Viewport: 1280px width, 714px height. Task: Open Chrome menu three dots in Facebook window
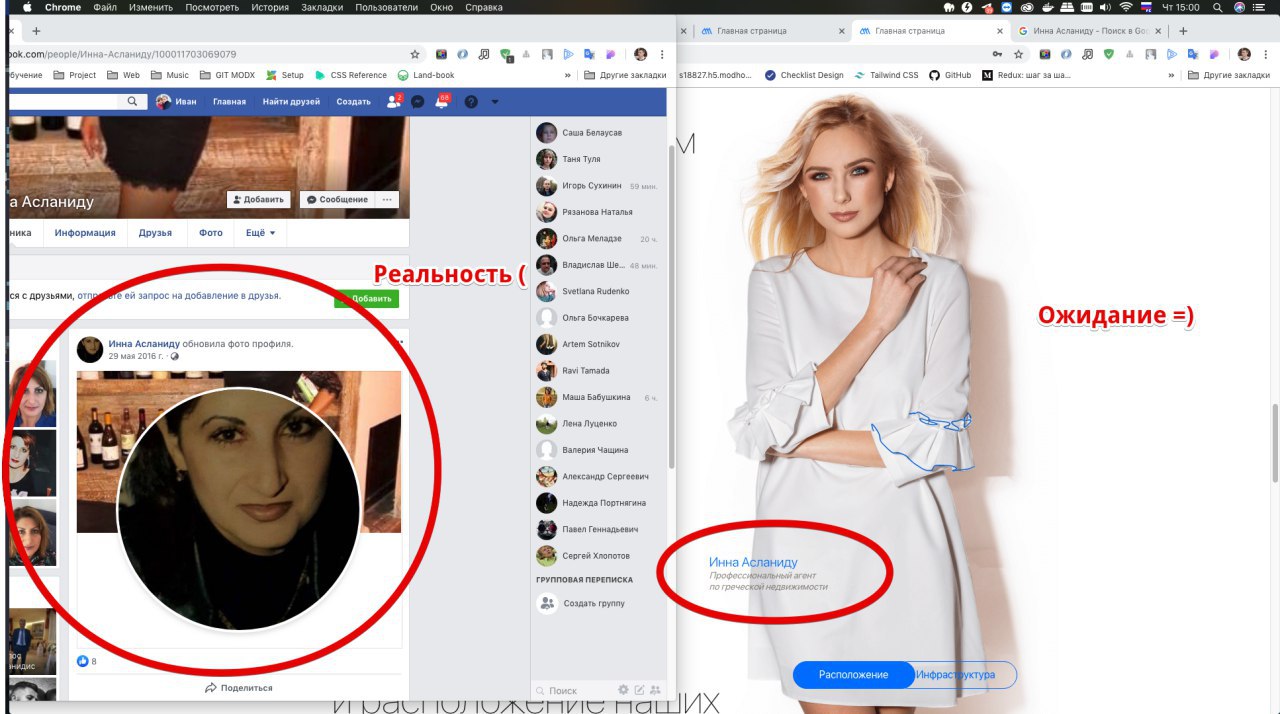pos(663,54)
